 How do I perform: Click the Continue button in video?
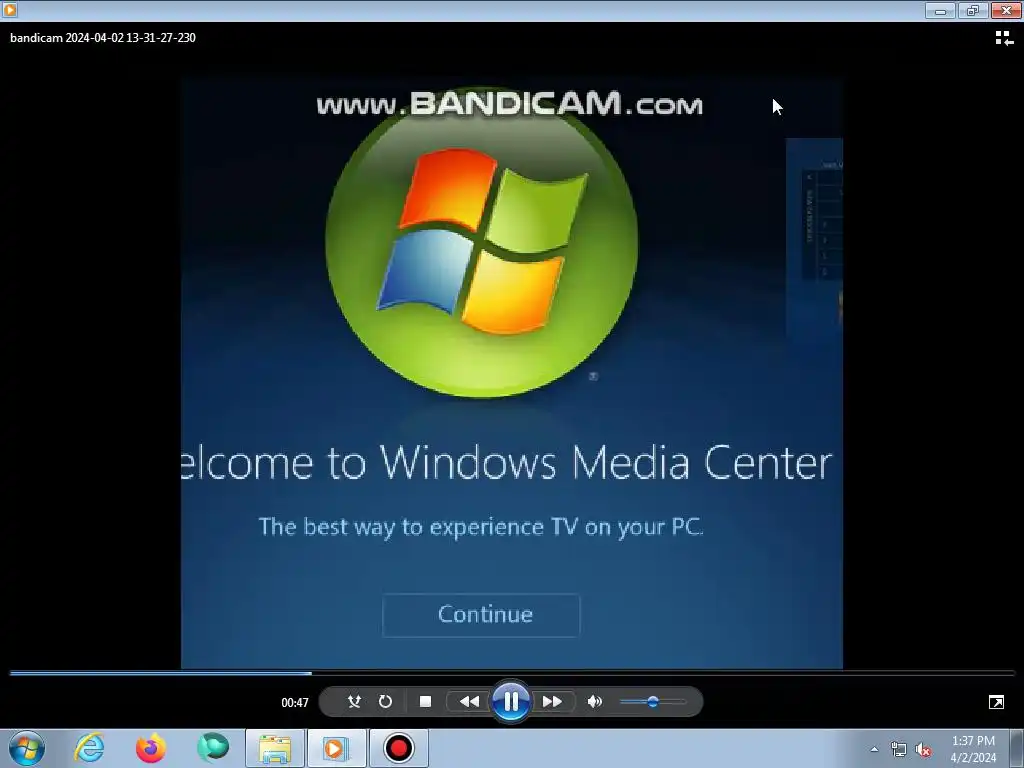click(x=481, y=615)
